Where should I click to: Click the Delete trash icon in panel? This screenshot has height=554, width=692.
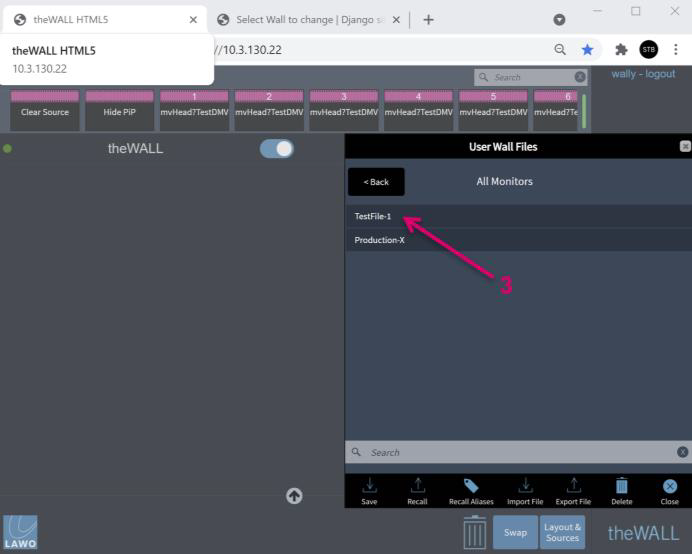pos(621,485)
